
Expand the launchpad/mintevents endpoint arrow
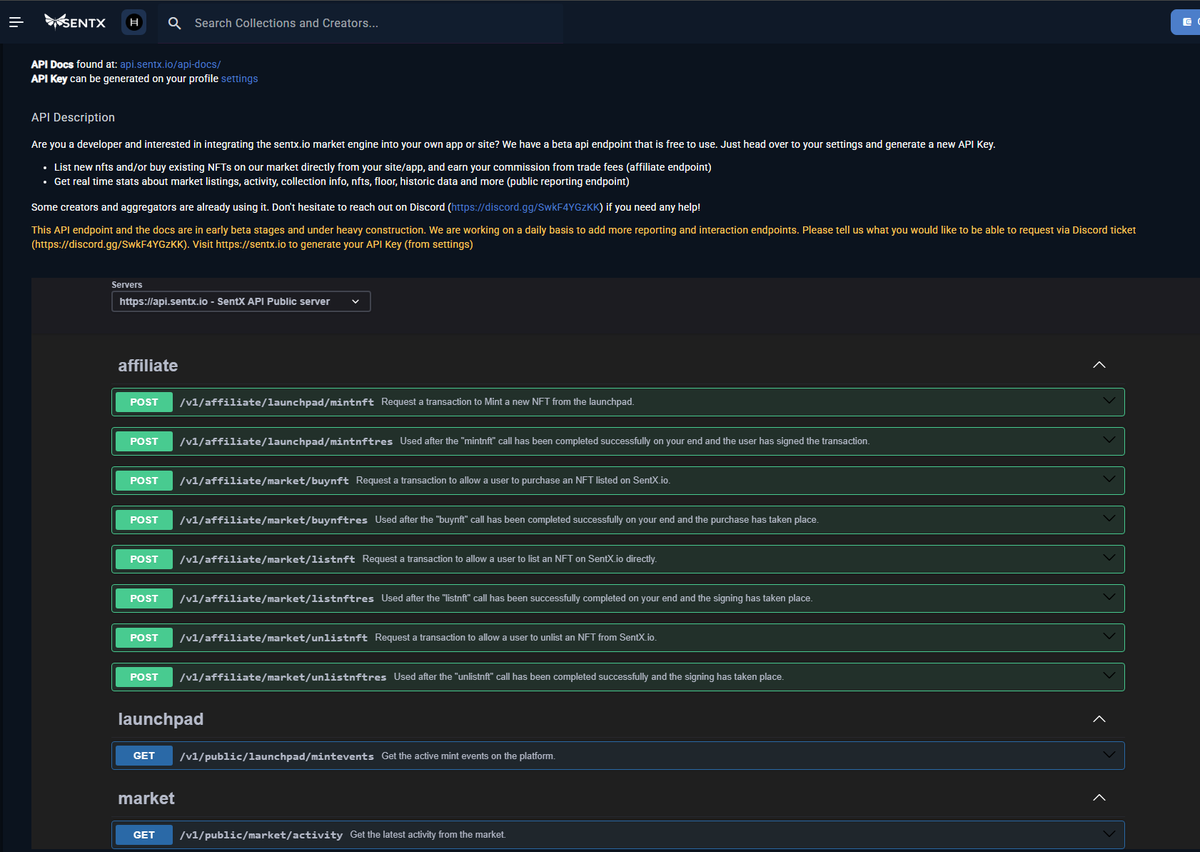click(x=1108, y=754)
